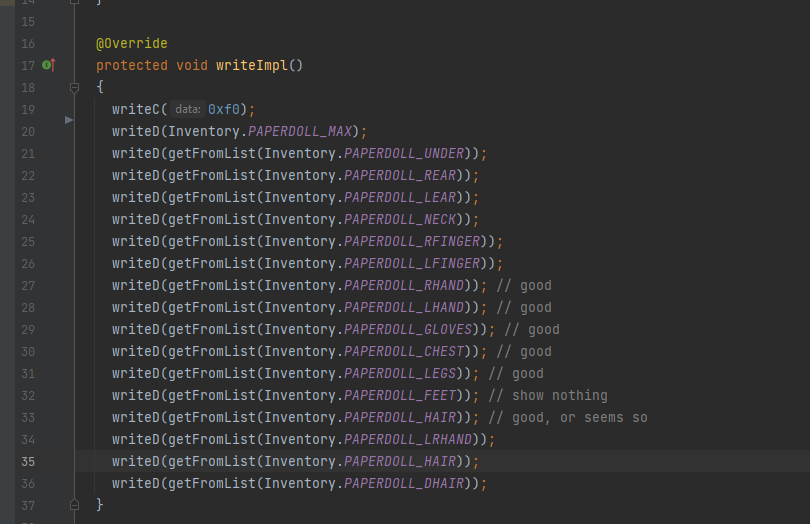Click PAPERDOLL_FEET constant
This screenshot has height=524, width=810.
[x=400, y=395]
